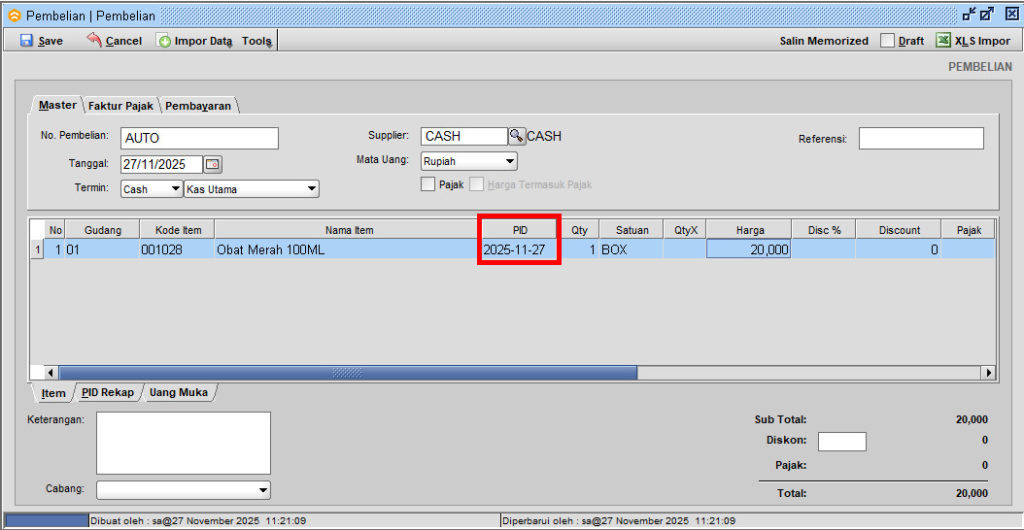The height and width of the screenshot is (530, 1024).
Task: Click the Cancel undo arrow icon
Action: pos(94,41)
